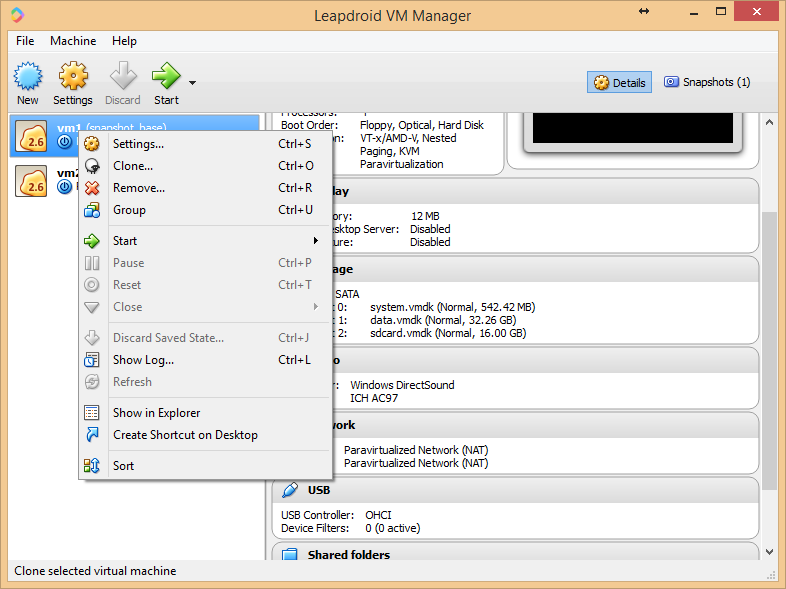Switch to the Details view button
The width and height of the screenshot is (786, 589).
(x=619, y=82)
